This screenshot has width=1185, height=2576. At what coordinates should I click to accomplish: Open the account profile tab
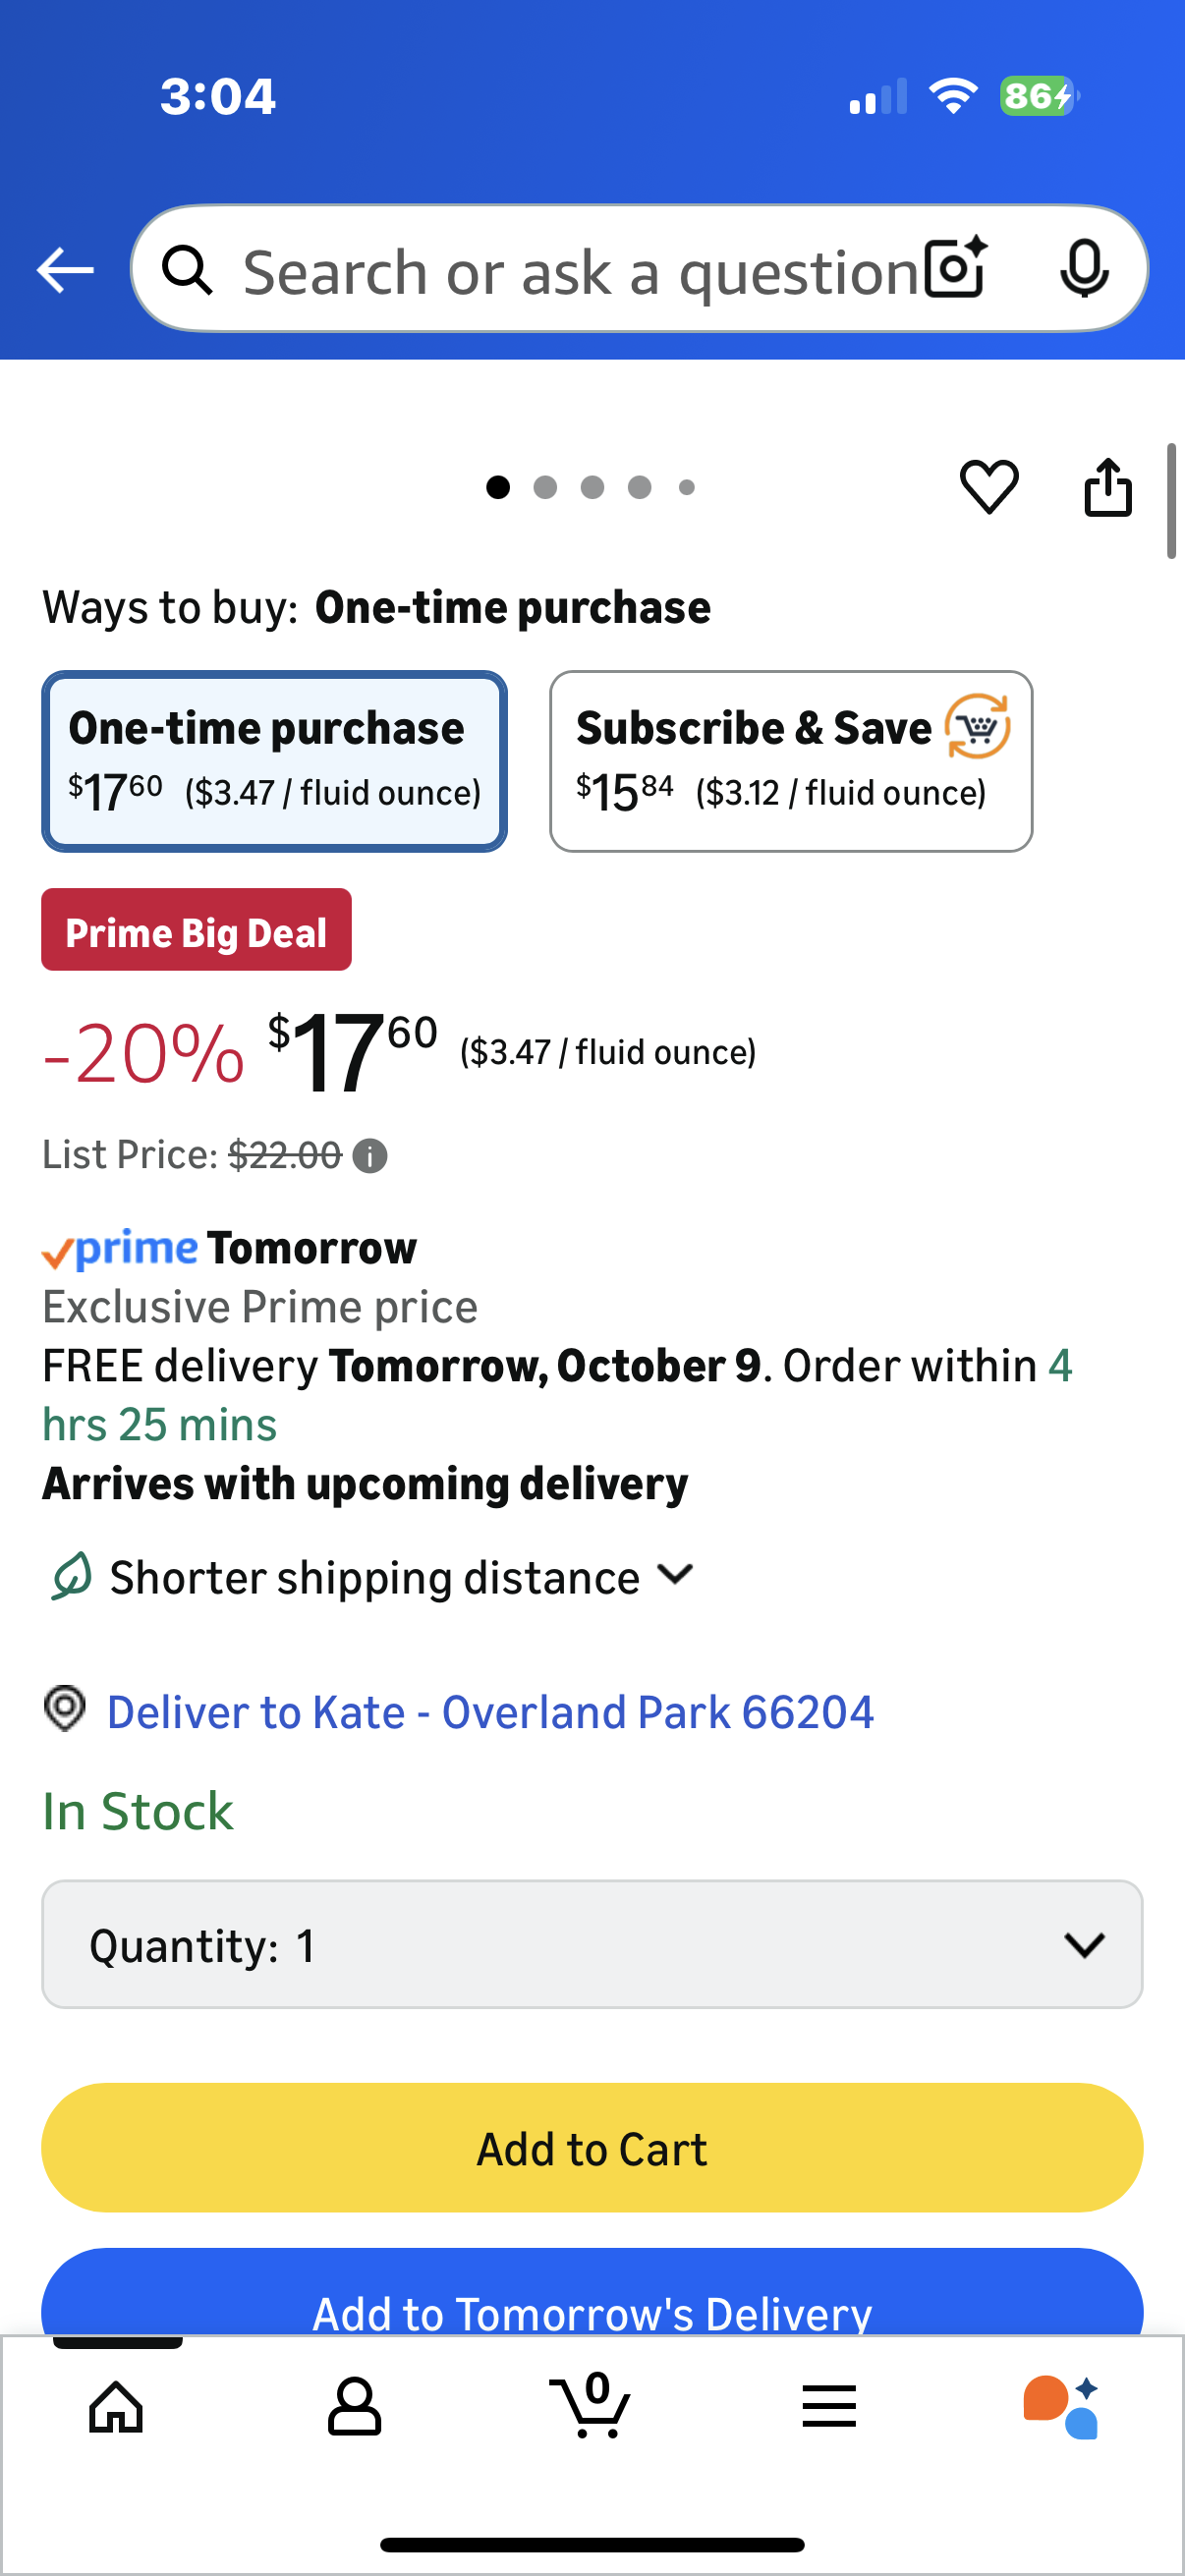click(354, 2406)
